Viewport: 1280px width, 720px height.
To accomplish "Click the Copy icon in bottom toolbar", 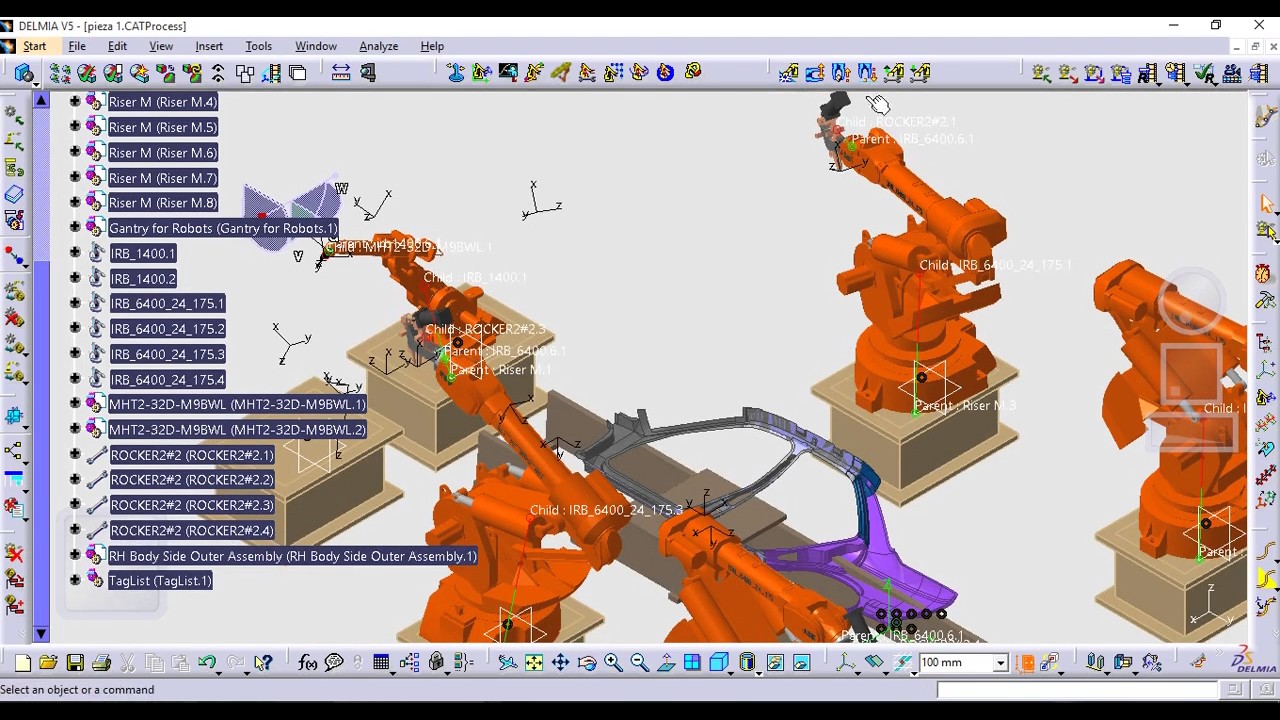I will click(x=154, y=662).
